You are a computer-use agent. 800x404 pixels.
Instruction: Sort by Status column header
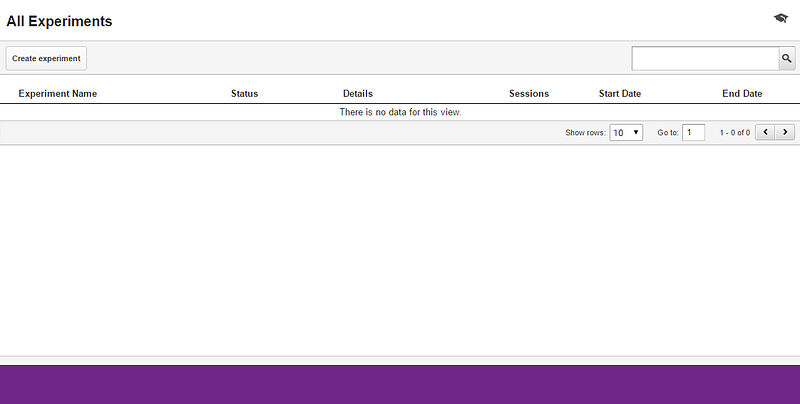[244, 94]
